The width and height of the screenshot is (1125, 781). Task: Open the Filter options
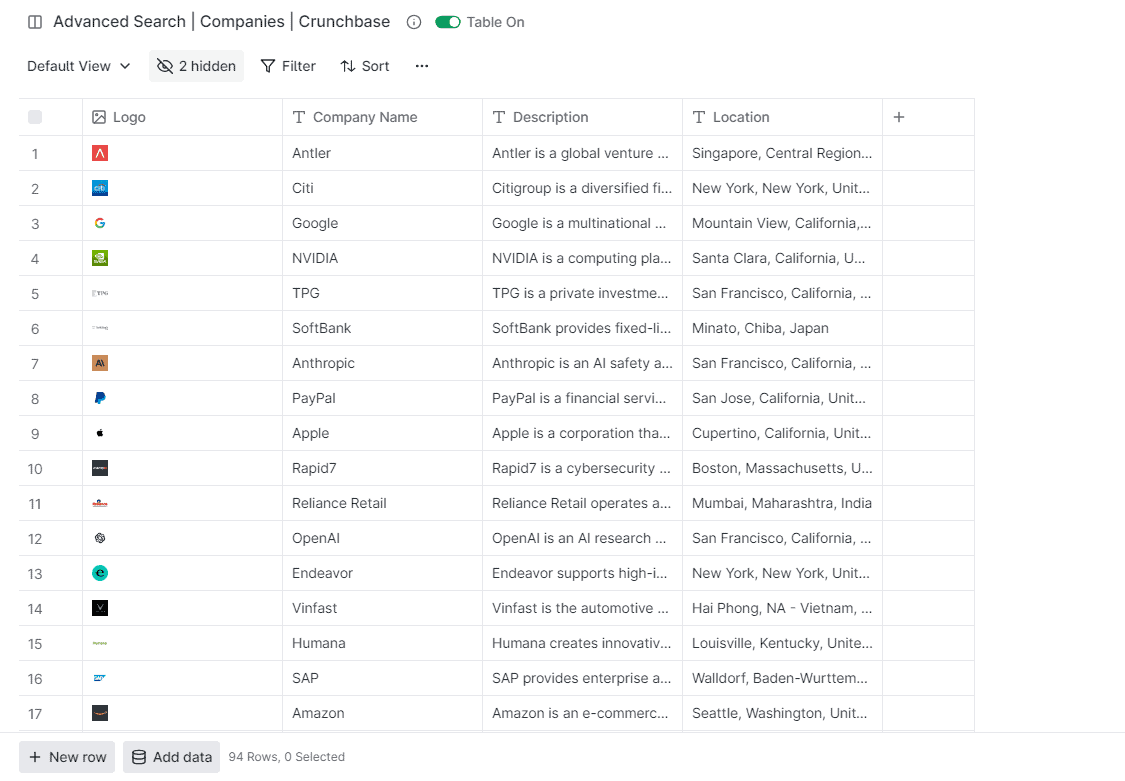click(x=288, y=66)
